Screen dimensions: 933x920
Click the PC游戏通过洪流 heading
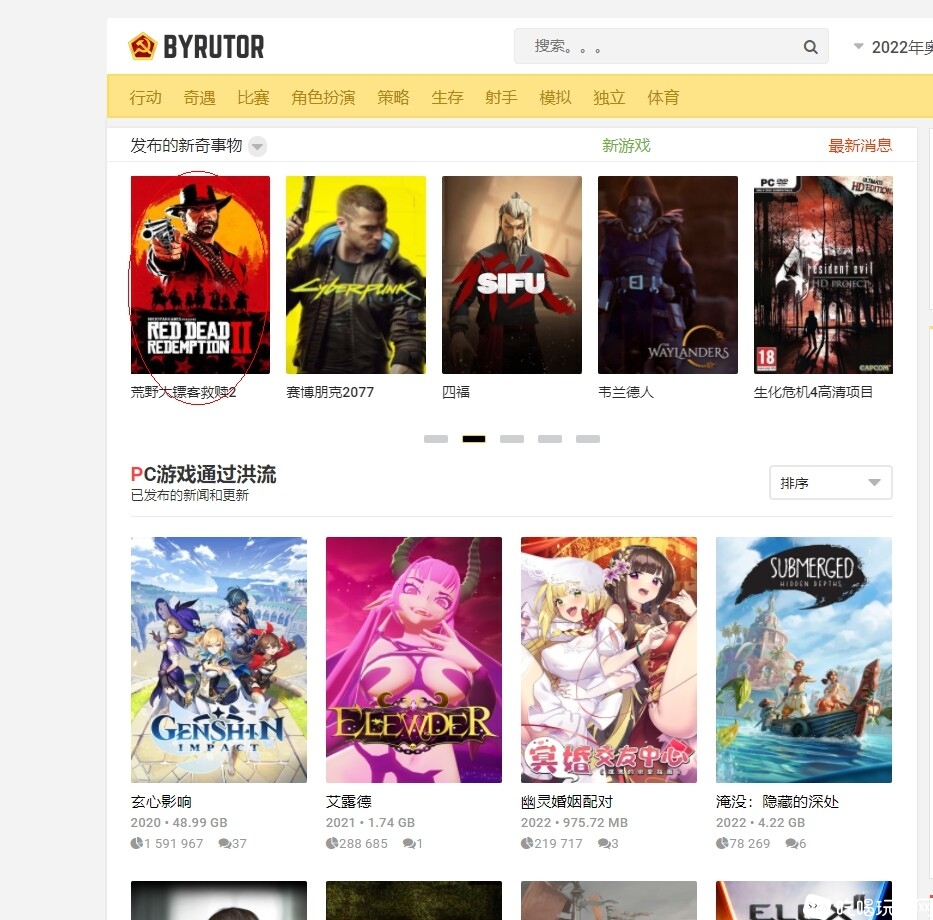[203, 474]
